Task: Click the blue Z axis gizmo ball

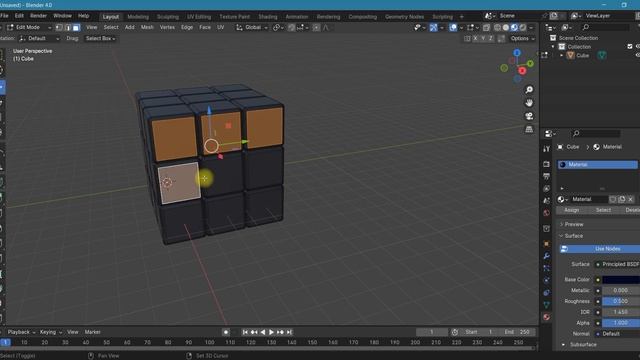Action: pyautogui.click(x=517, y=53)
